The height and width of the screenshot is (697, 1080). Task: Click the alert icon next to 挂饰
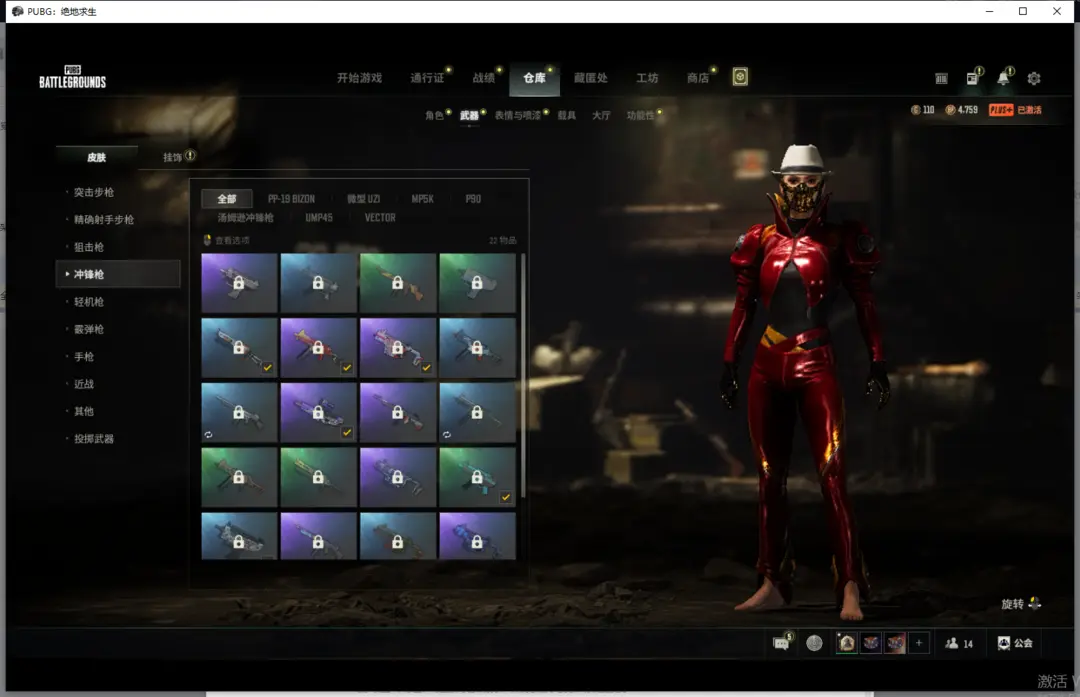190,156
